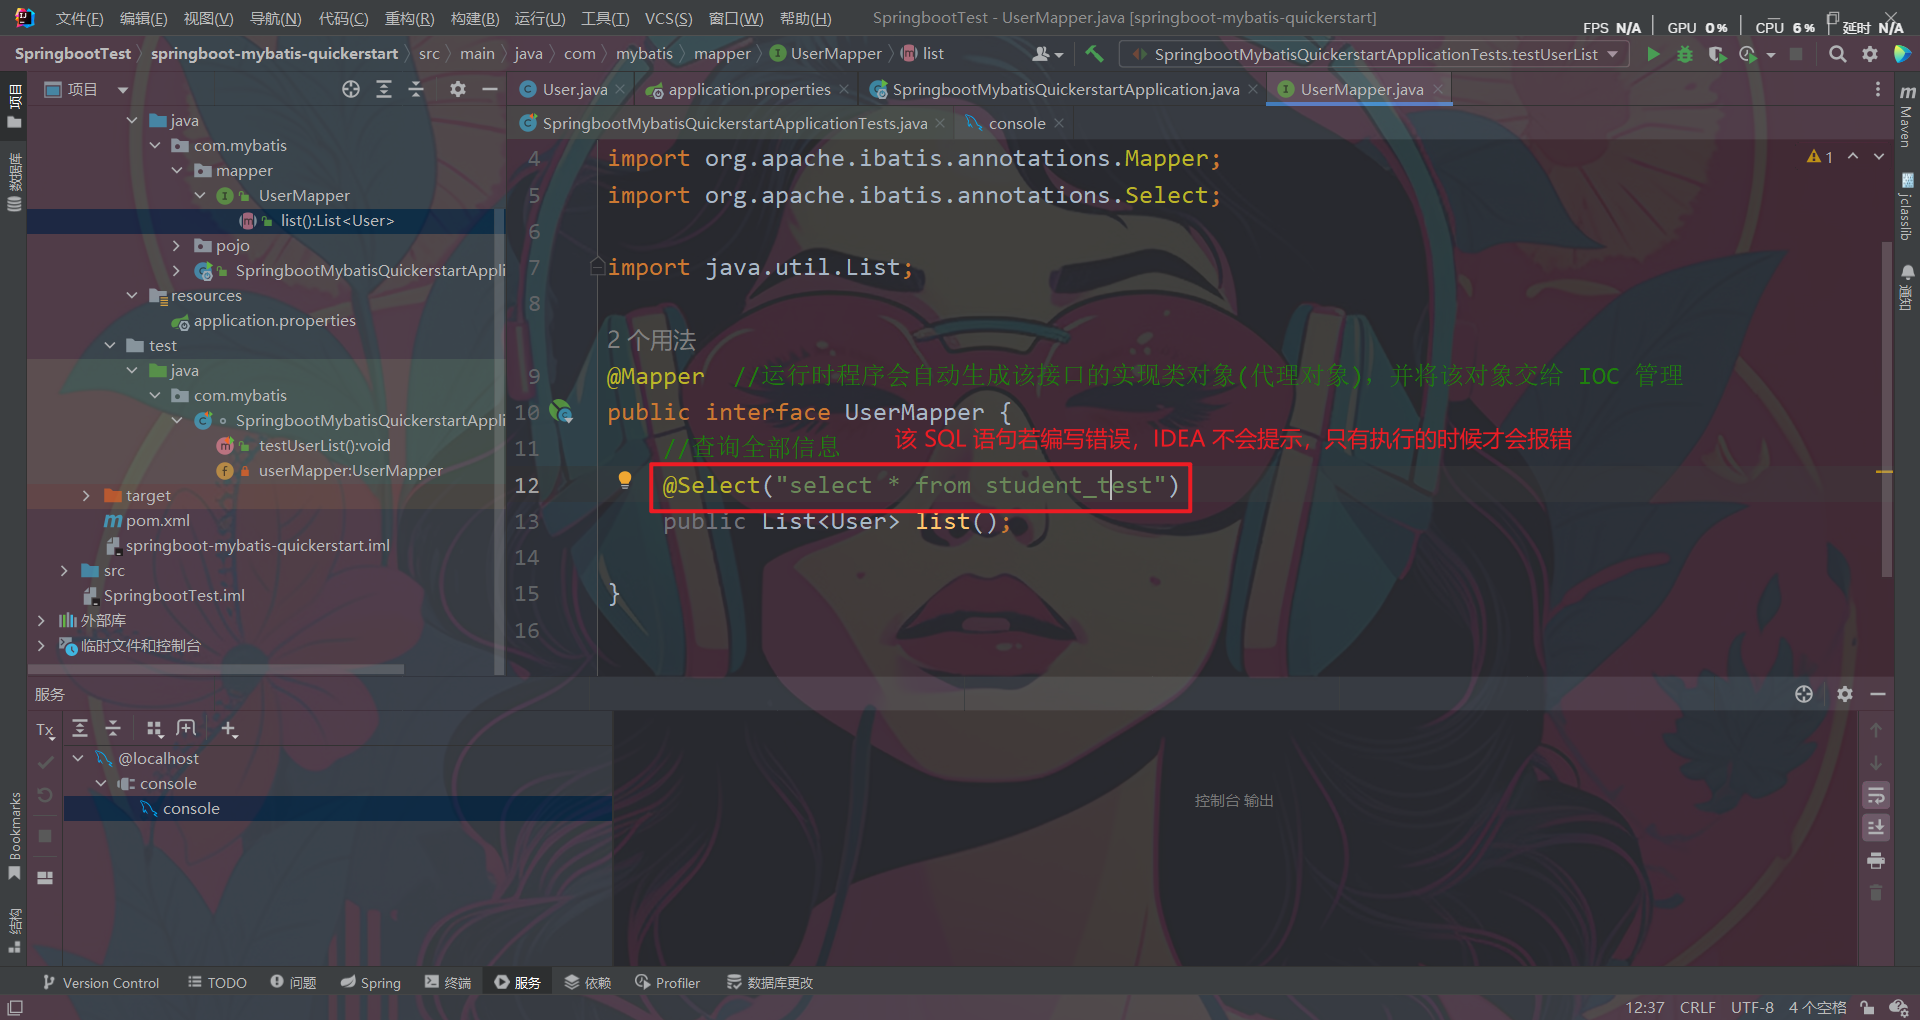Click the editor vertical scrollbar

tap(1886, 410)
